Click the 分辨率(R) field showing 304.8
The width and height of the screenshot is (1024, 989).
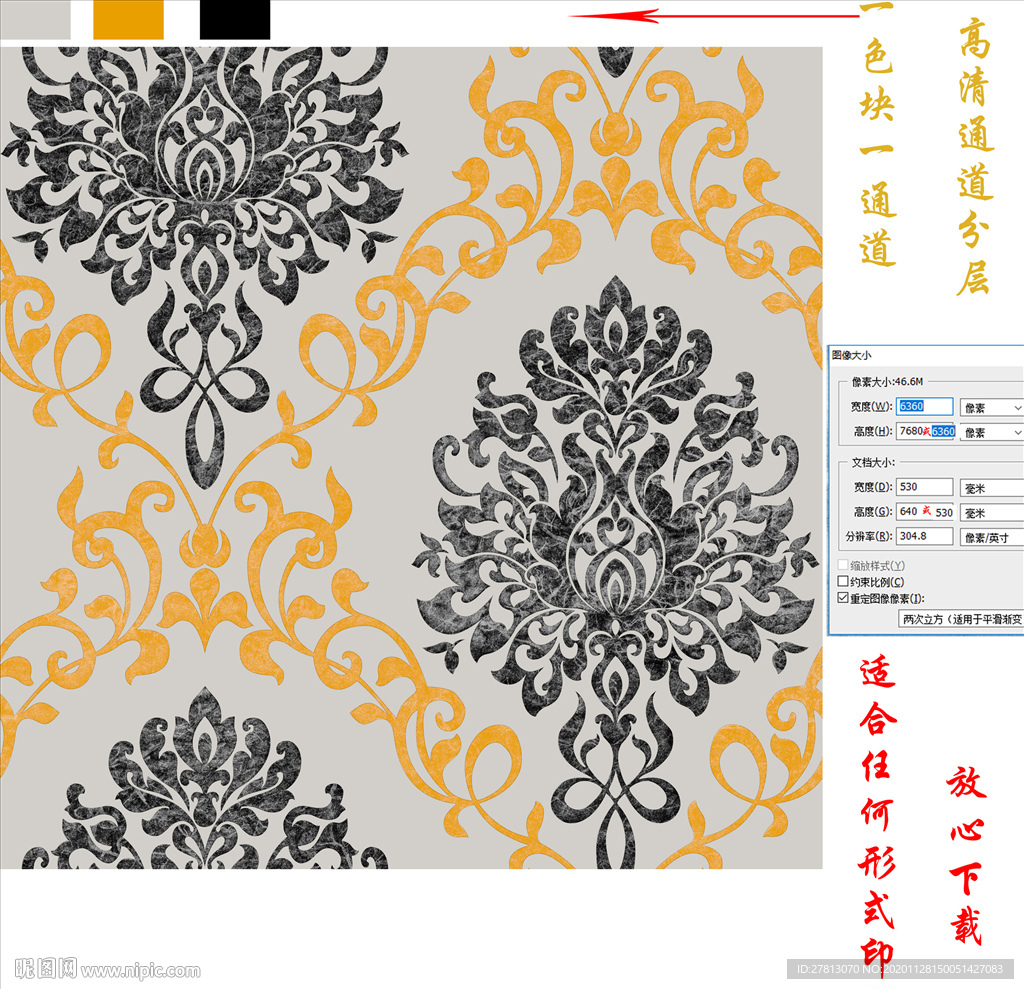coord(924,536)
